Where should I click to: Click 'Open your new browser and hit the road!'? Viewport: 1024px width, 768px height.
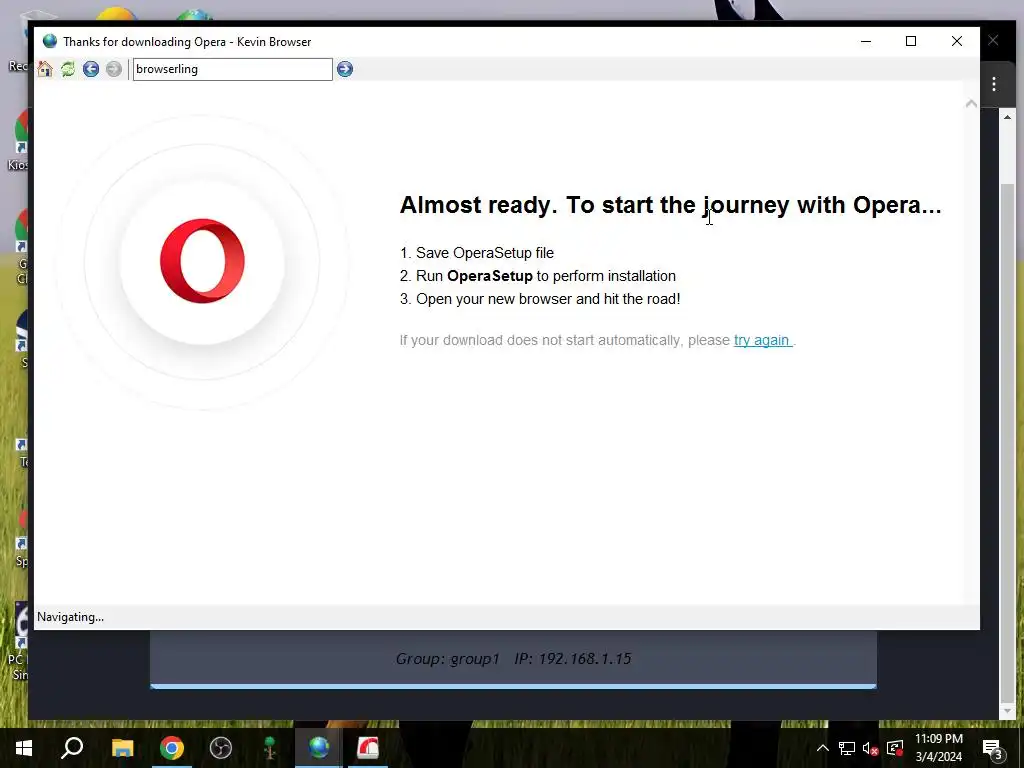point(548,299)
